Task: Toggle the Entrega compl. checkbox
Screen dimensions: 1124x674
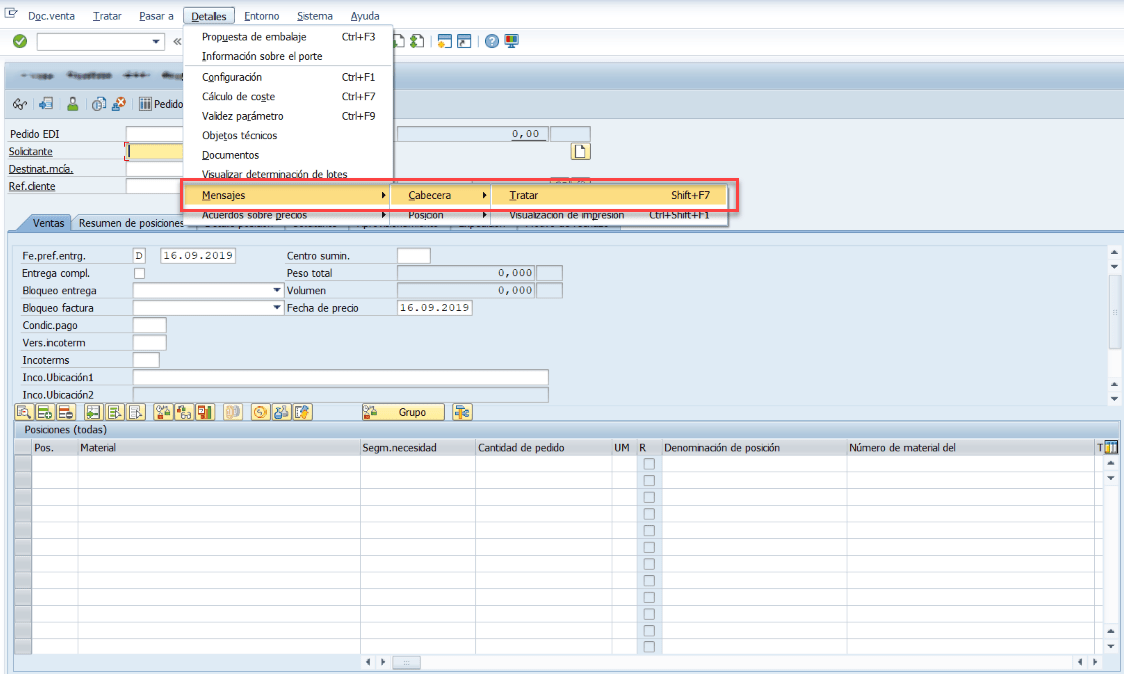Action: [x=139, y=273]
